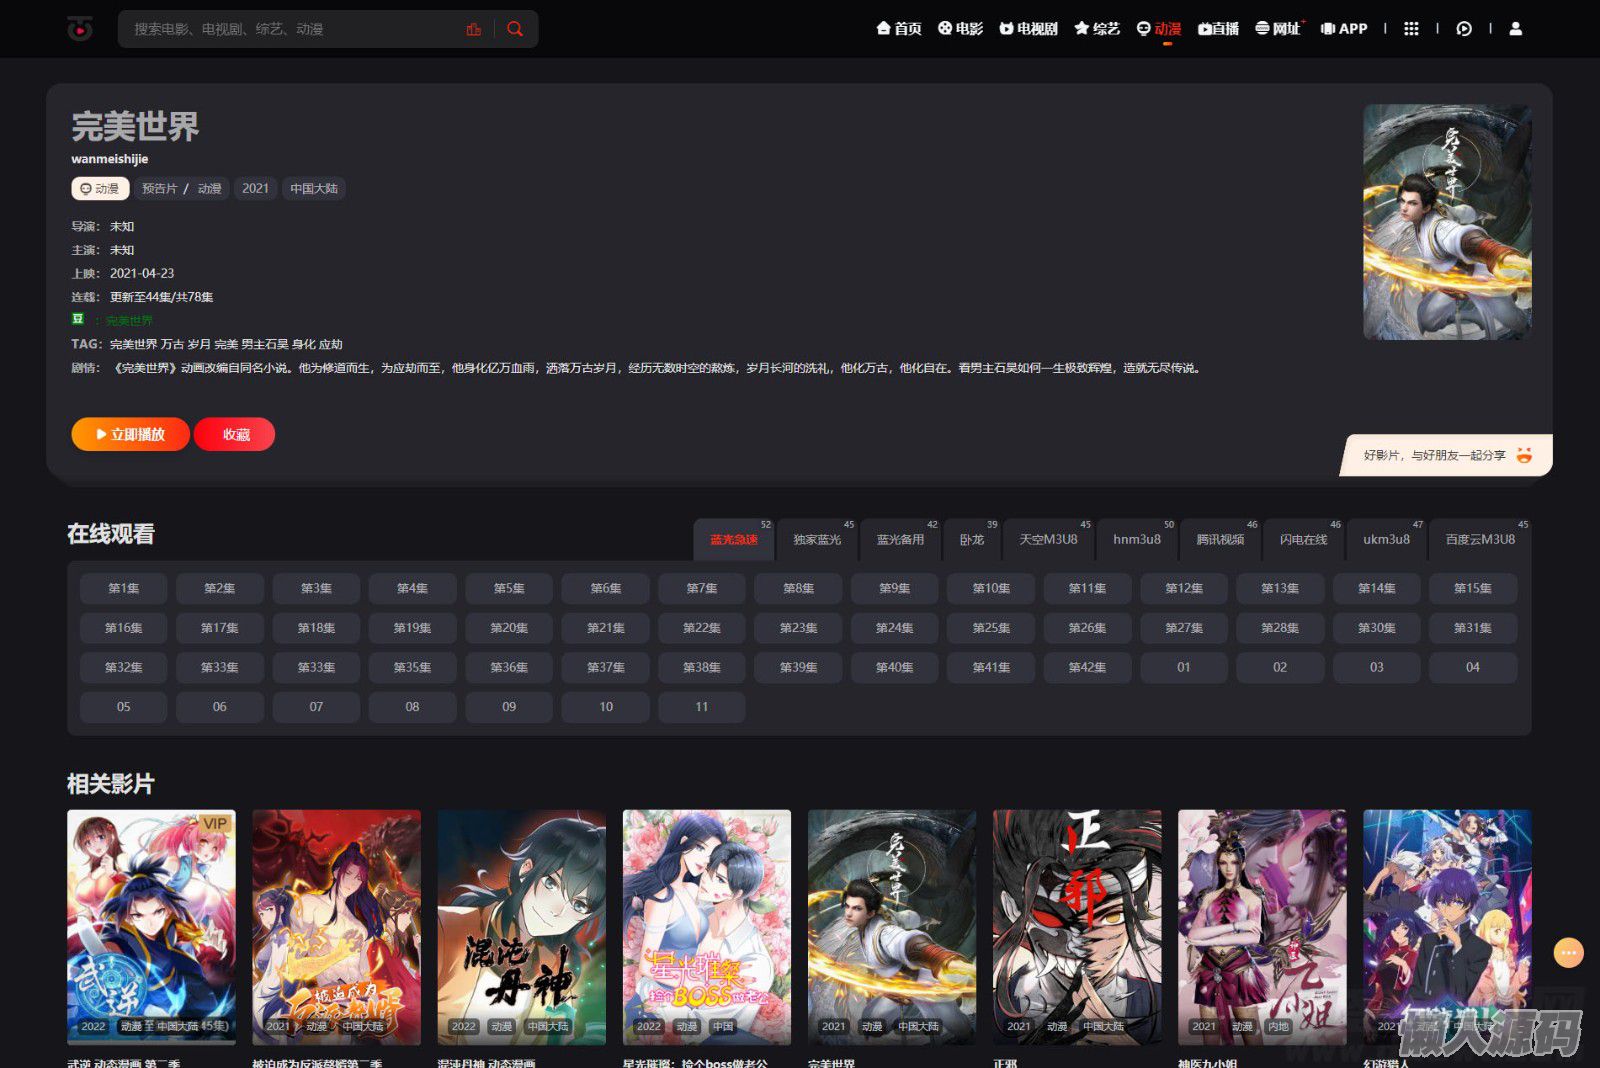Switch to the 卧龙 source tab
Viewport: 1600px width, 1068px height.
point(972,540)
